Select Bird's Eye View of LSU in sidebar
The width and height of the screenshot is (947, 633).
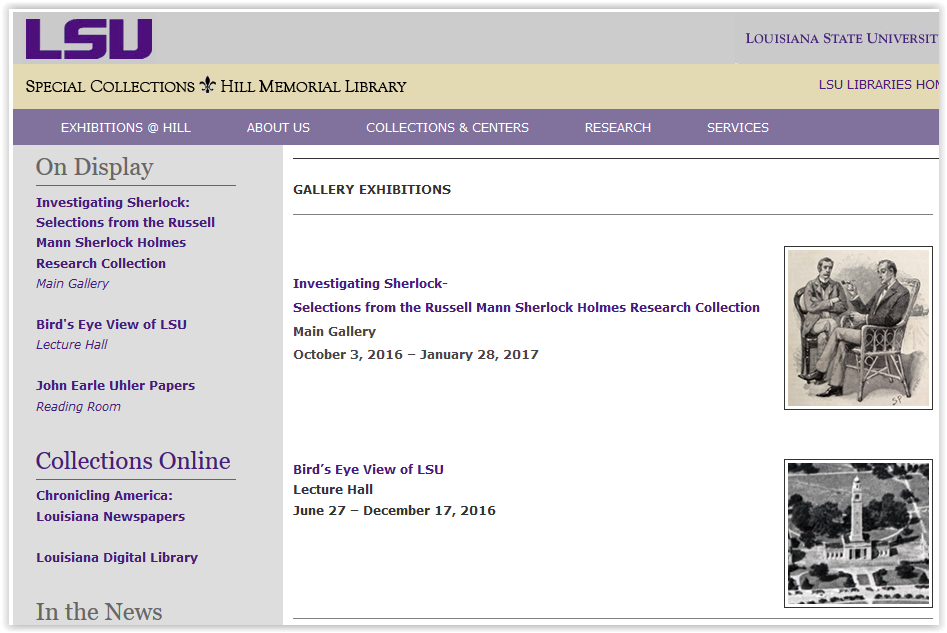point(110,324)
